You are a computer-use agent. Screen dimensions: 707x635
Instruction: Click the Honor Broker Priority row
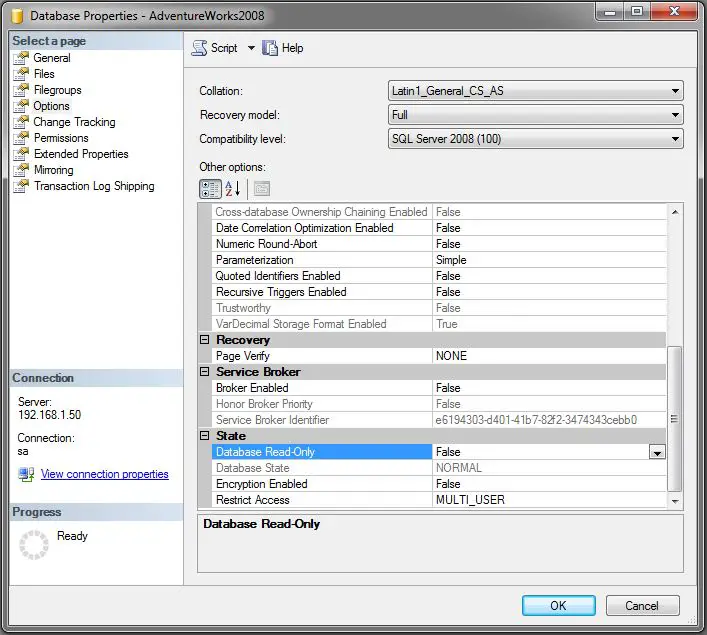439,404
